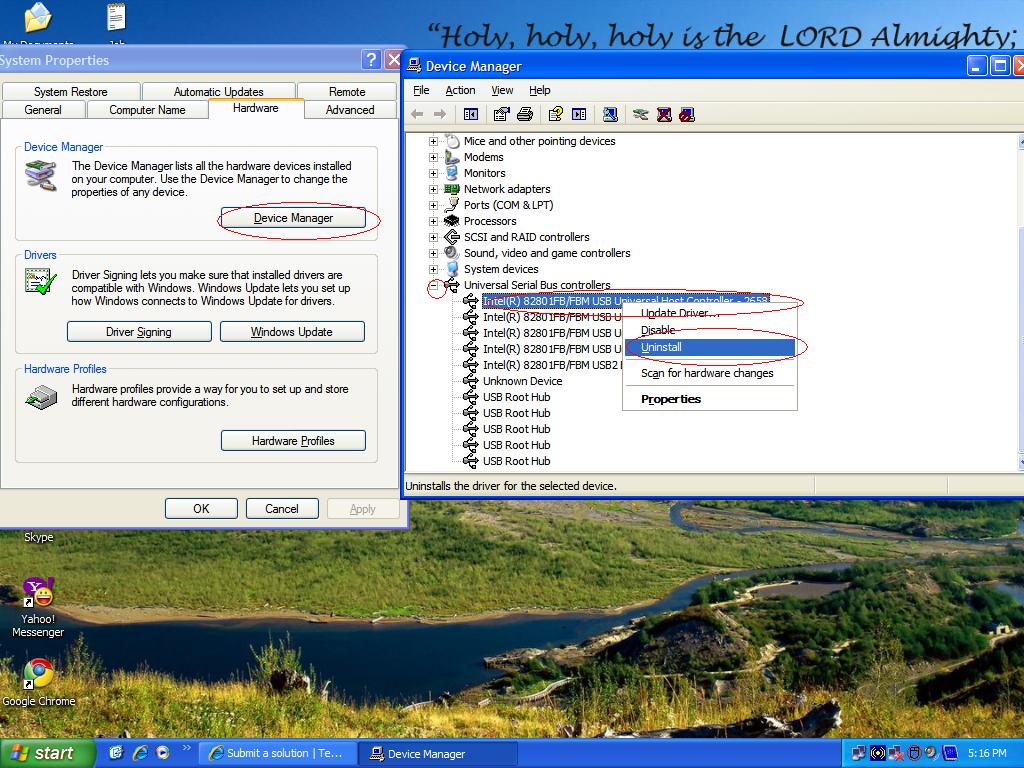Switch to the Advanced tab in System Properties
Viewport: 1024px width, 768px height.
(350, 110)
